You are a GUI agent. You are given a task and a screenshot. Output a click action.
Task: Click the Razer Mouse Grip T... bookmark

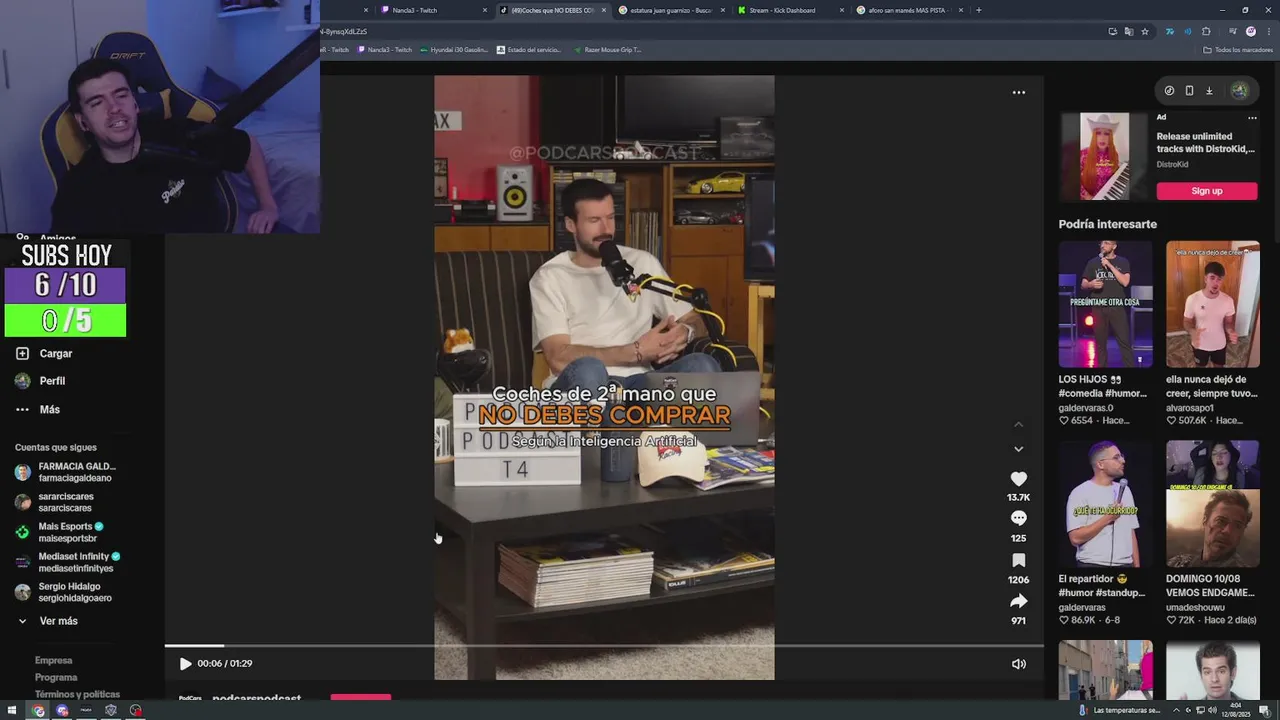607,50
